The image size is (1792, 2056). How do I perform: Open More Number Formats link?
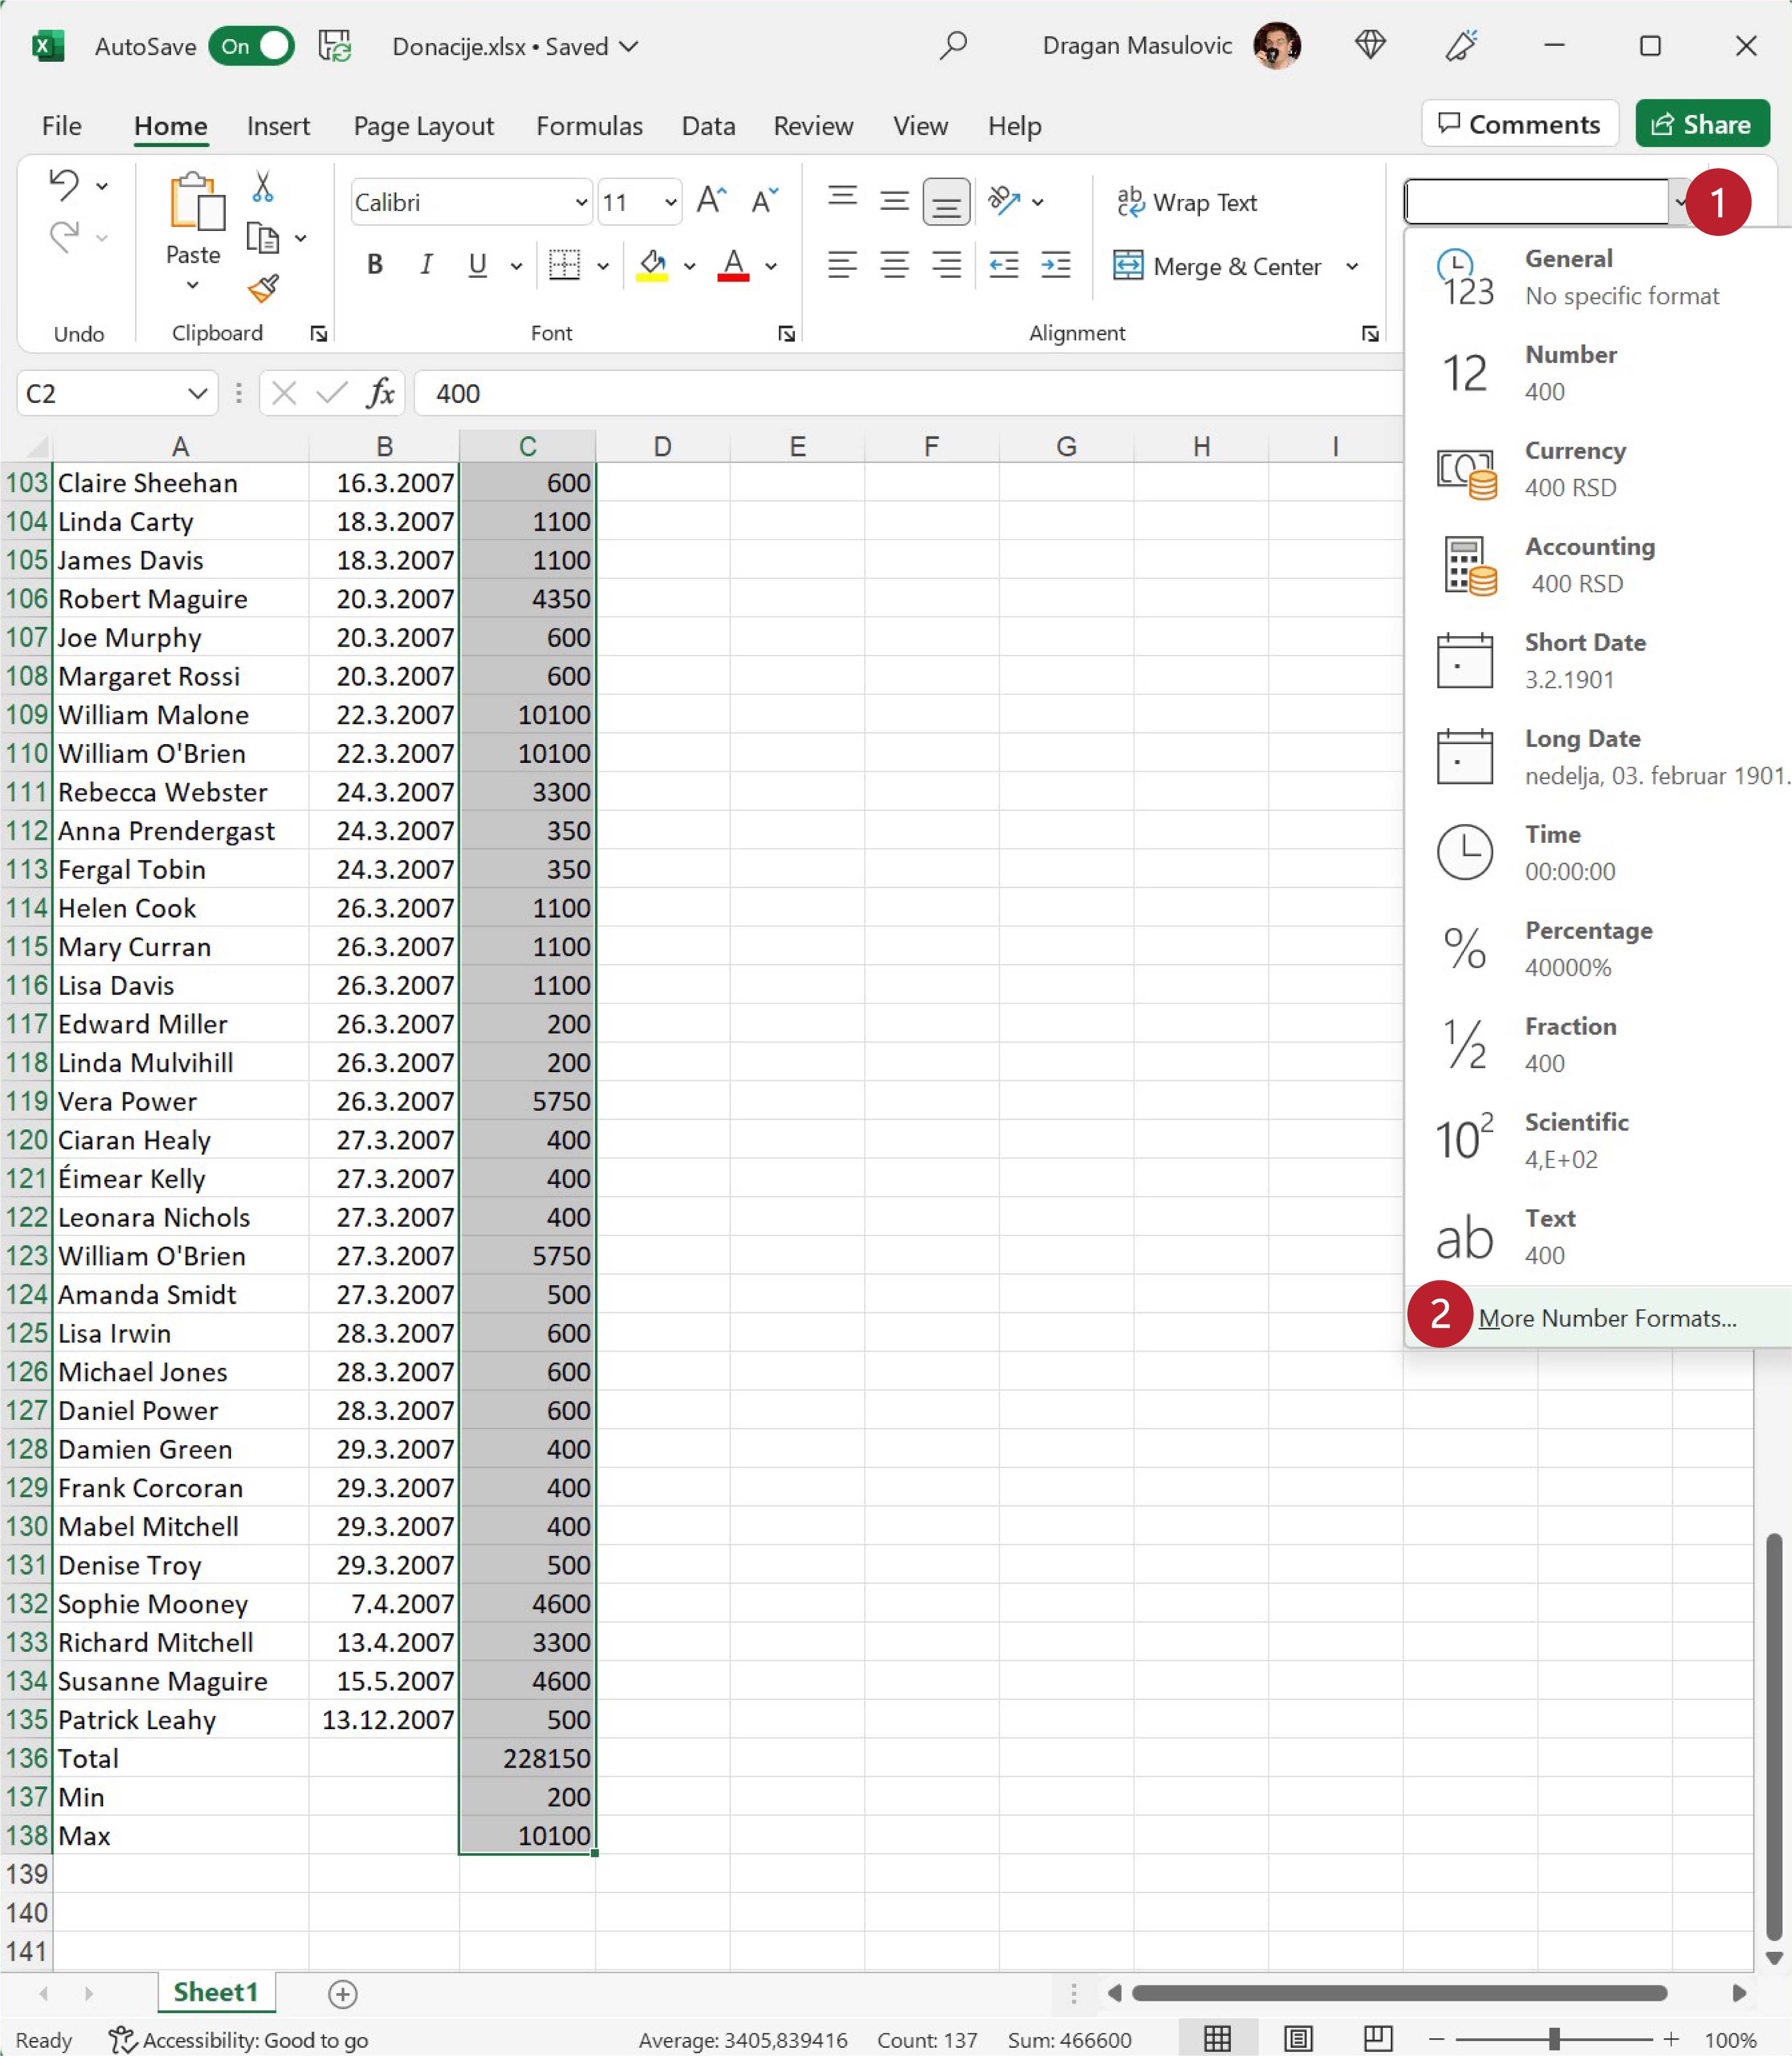click(1606, 1318)
